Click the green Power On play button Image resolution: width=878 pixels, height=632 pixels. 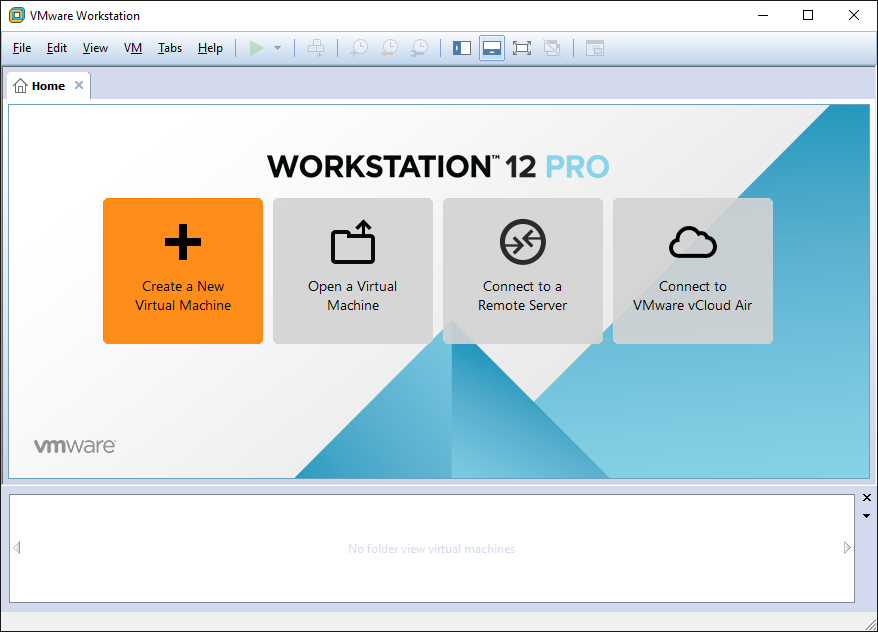pos(256,48)
